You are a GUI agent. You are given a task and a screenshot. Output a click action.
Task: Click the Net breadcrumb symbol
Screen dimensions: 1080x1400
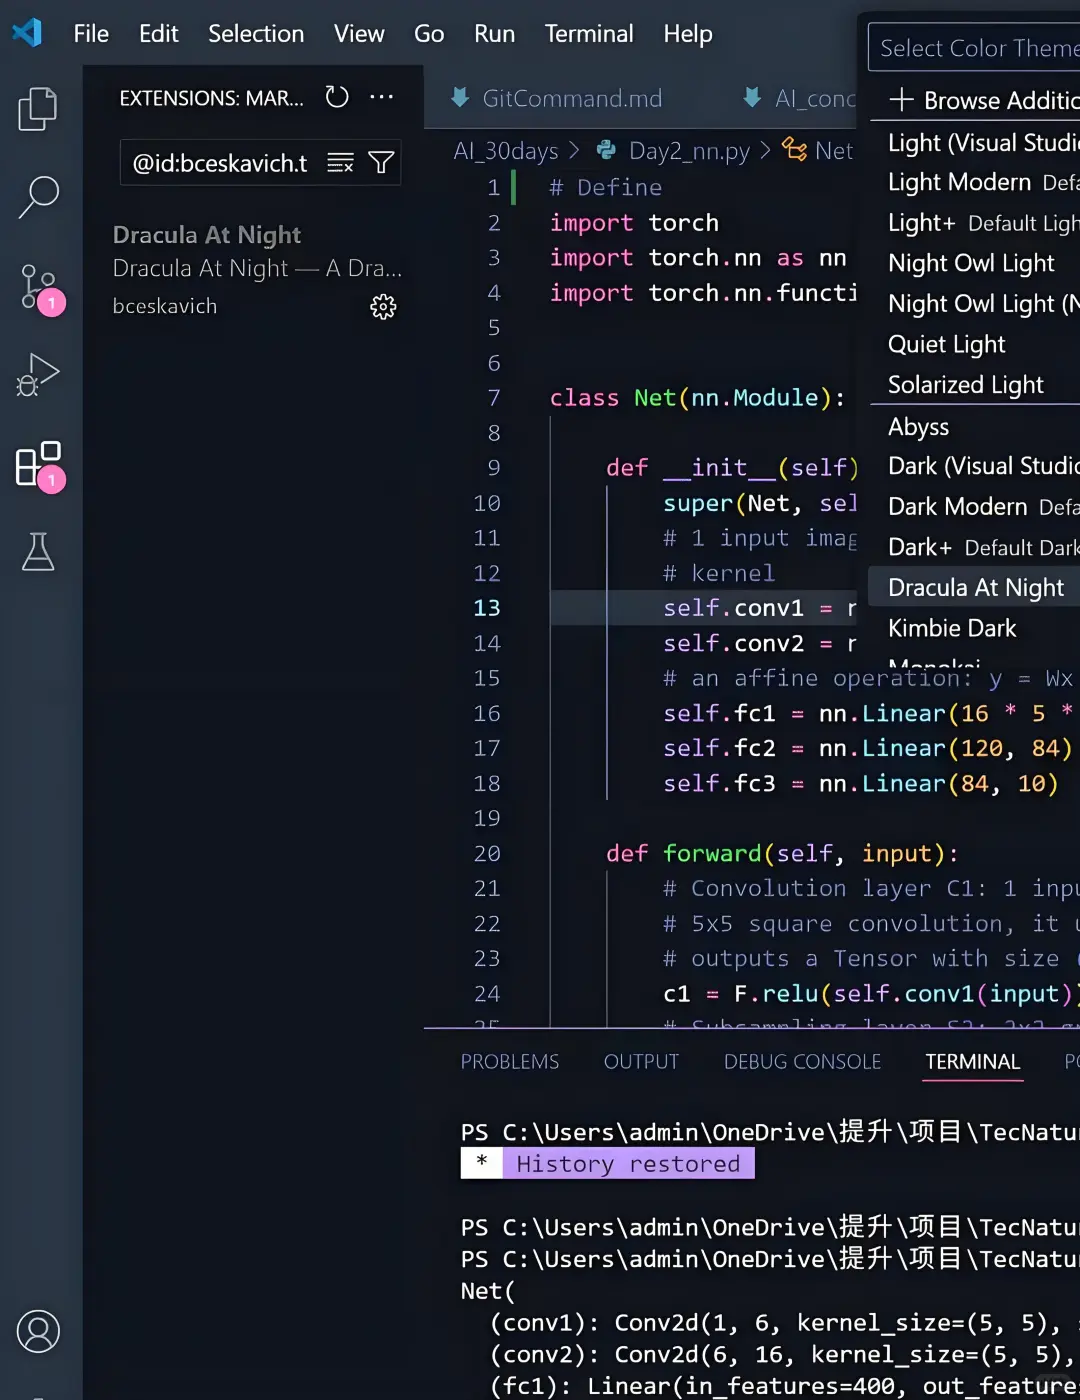834,150
